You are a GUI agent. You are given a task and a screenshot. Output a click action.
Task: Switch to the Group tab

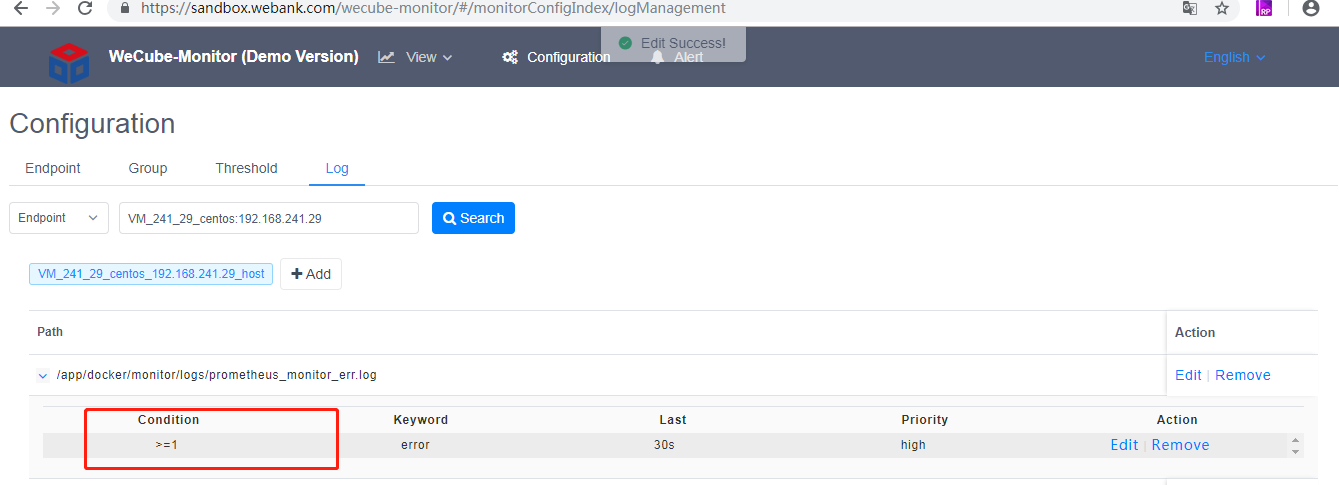point(148,168)
